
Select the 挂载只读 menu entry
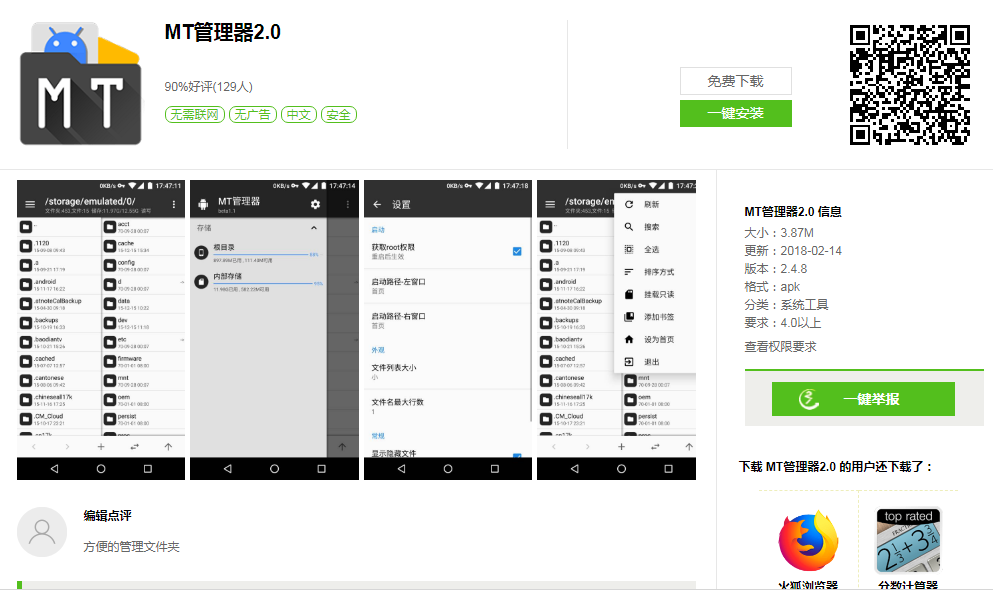pyautogui.click(x=655, y=294)
